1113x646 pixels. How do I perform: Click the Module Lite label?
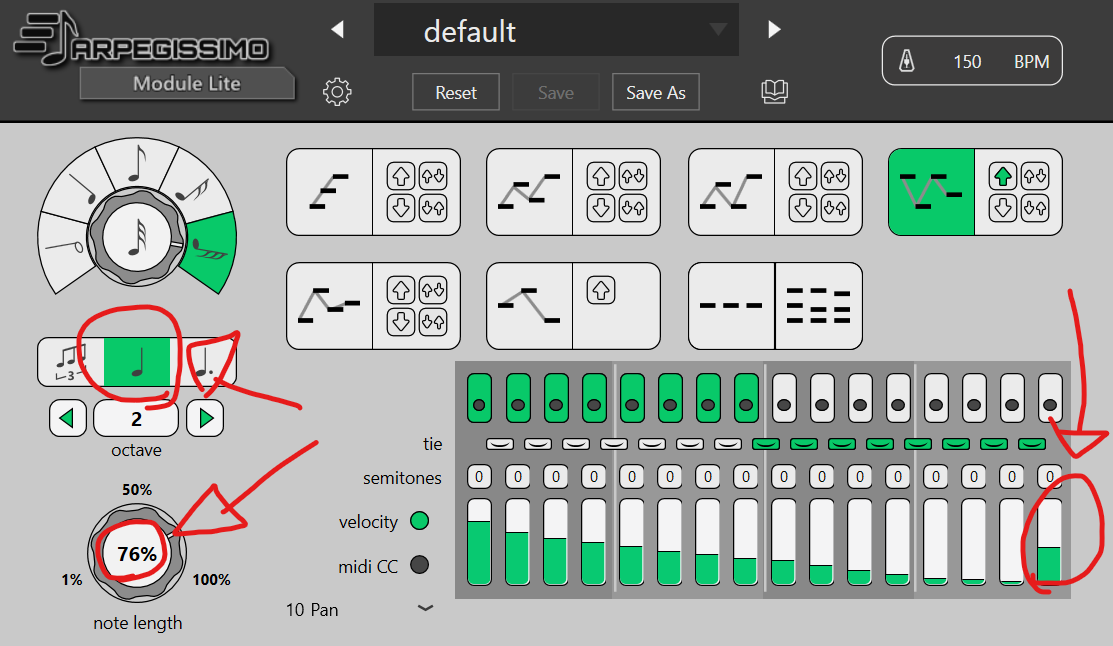tap(187, 84)
